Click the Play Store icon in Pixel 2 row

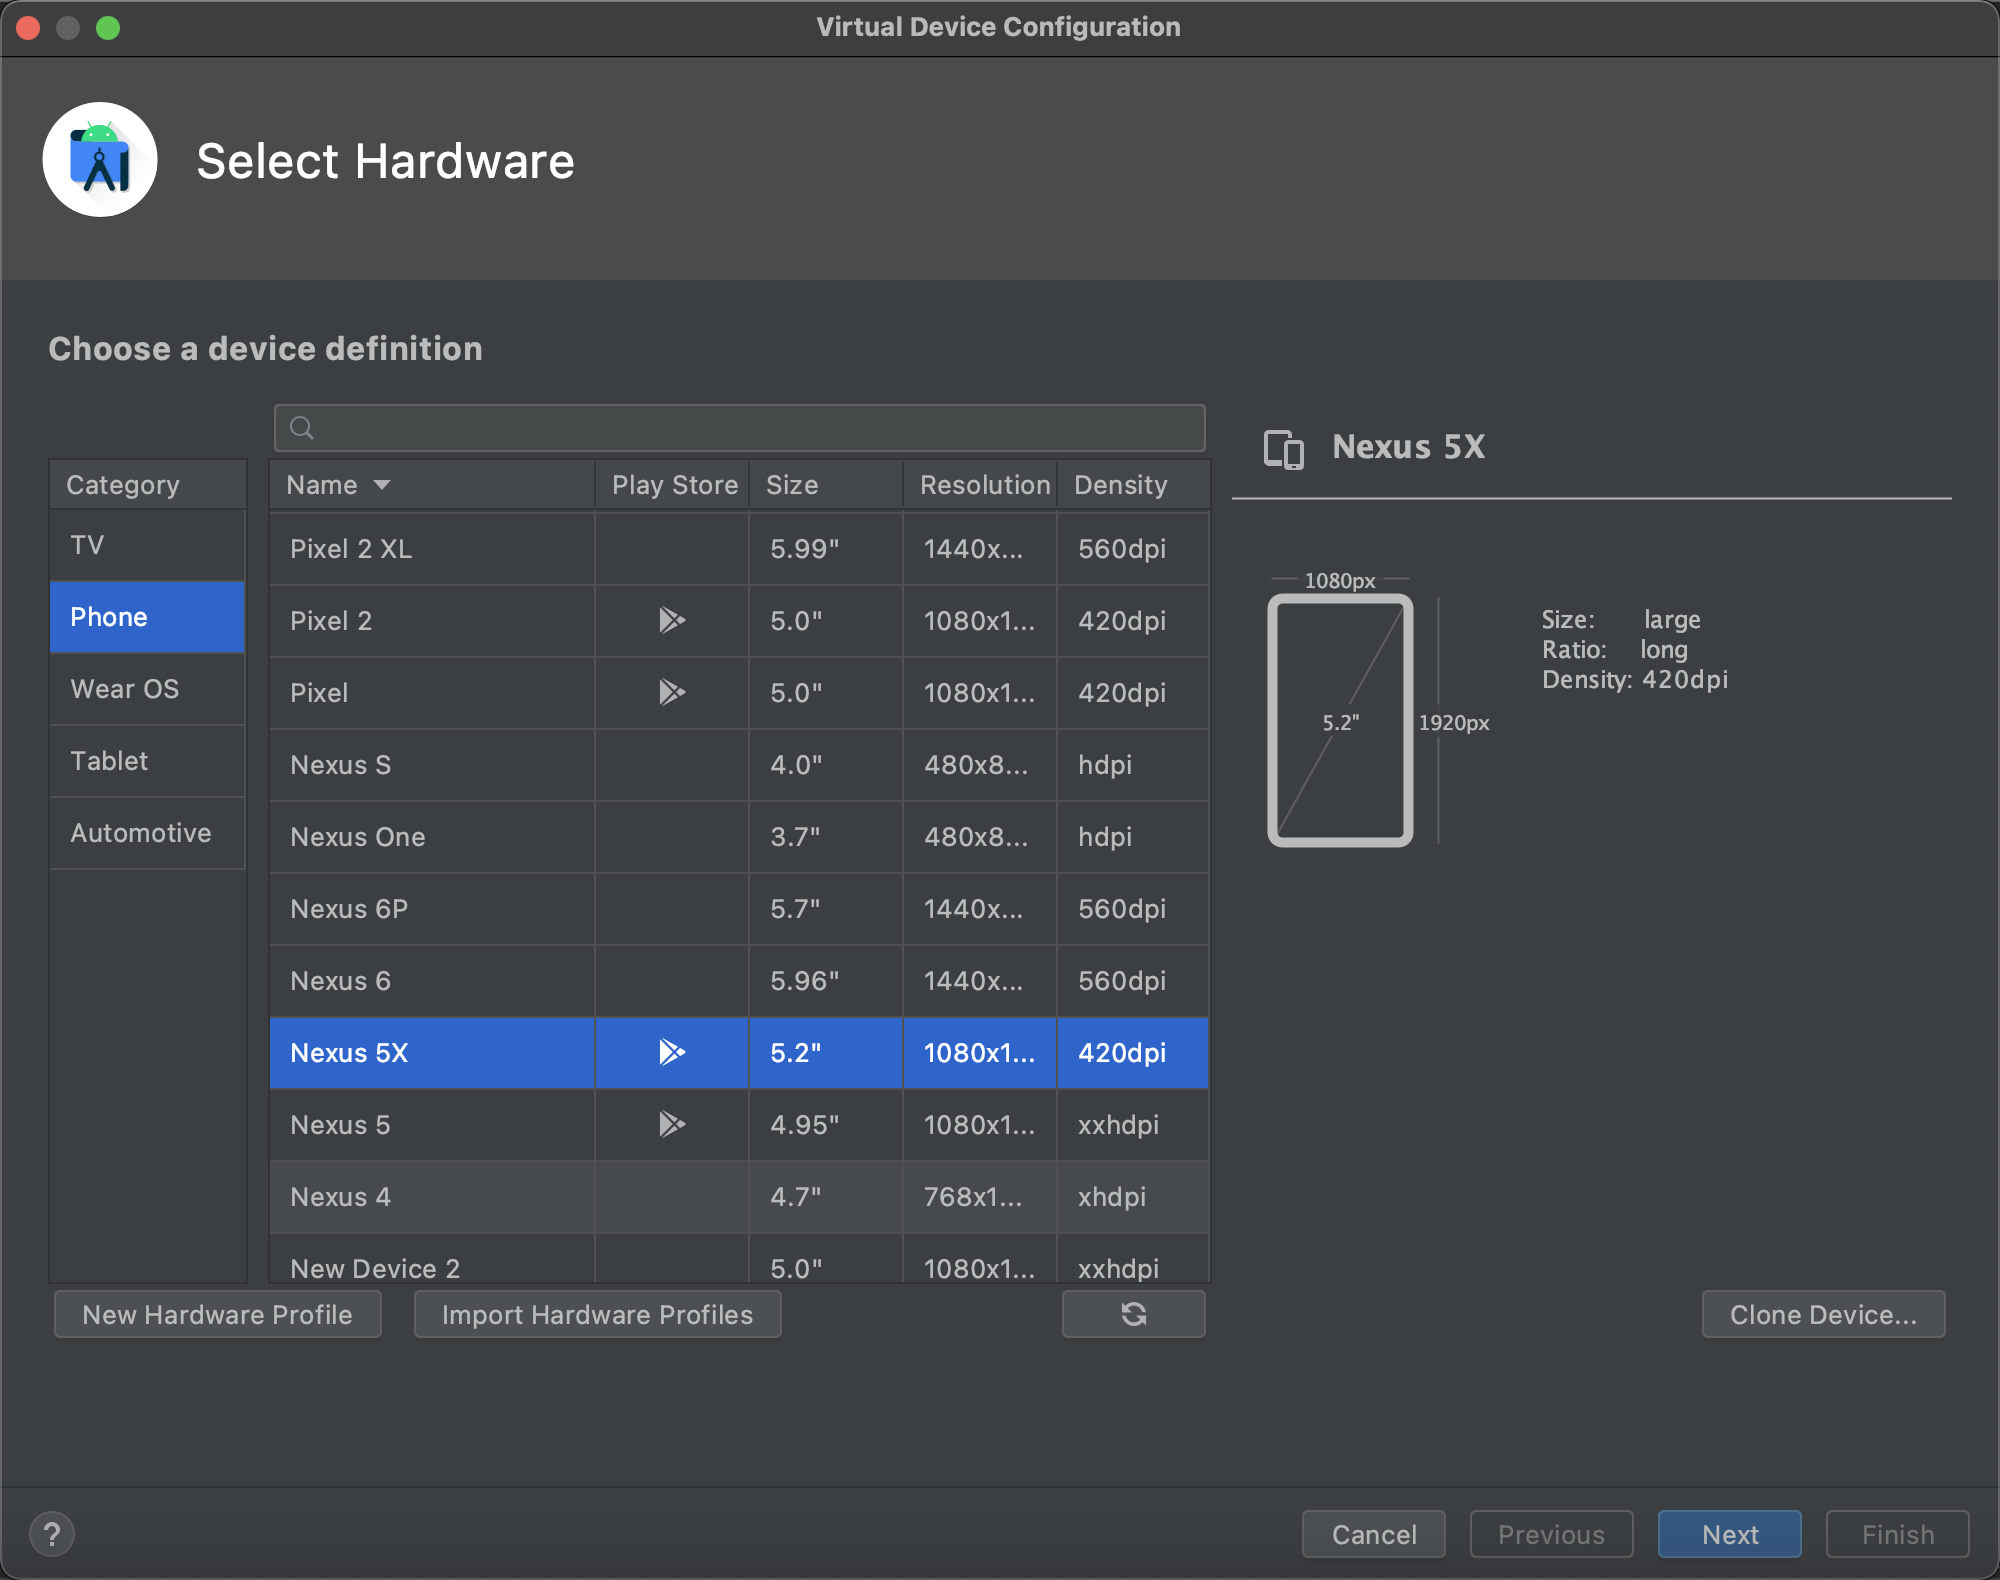click(x=672, y=620)
